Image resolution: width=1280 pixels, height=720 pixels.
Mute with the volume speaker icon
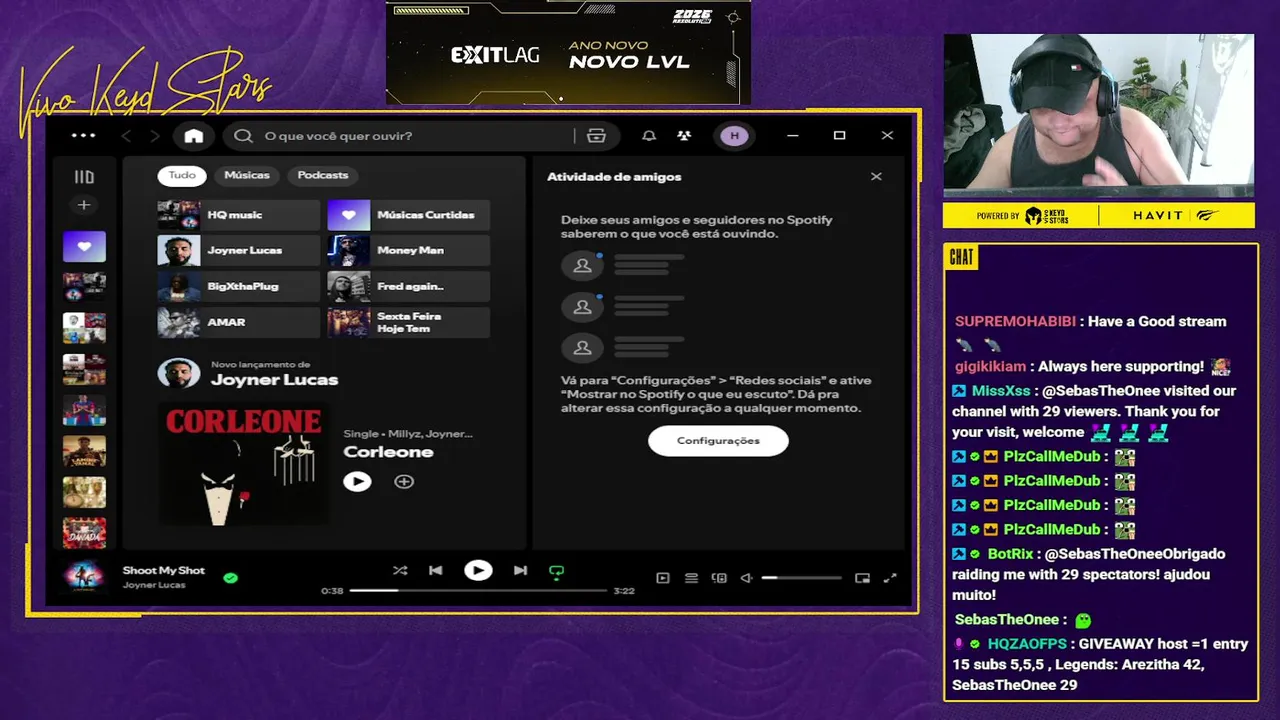(x=746, y=578)
